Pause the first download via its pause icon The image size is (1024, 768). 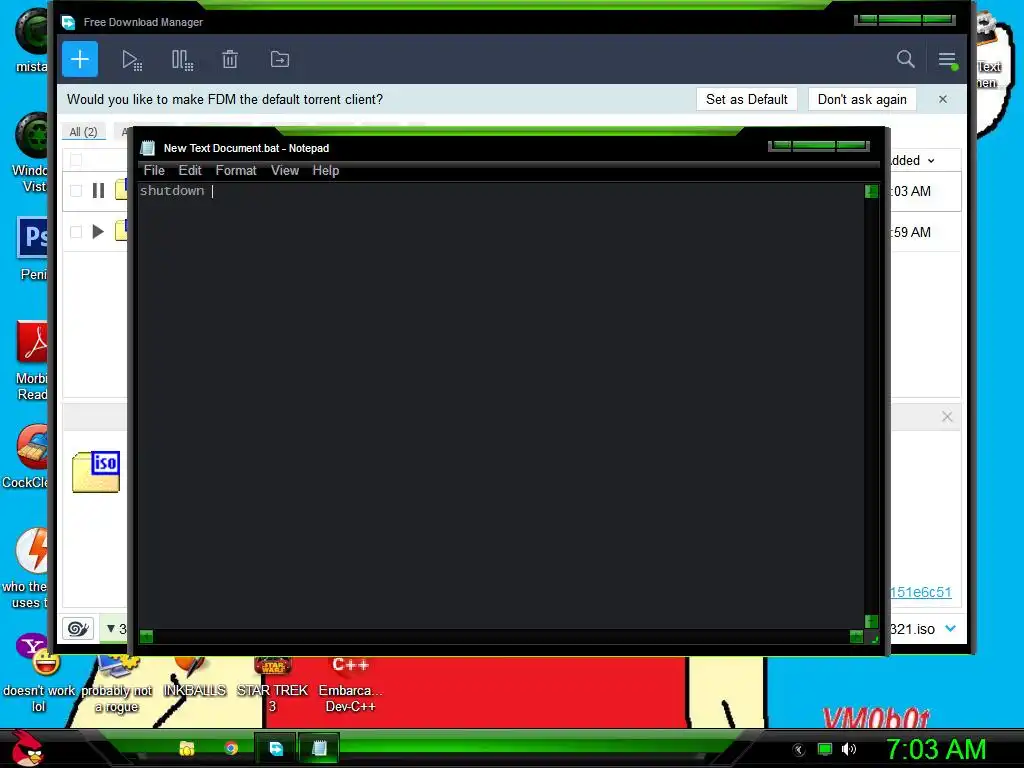coord(99,191)
